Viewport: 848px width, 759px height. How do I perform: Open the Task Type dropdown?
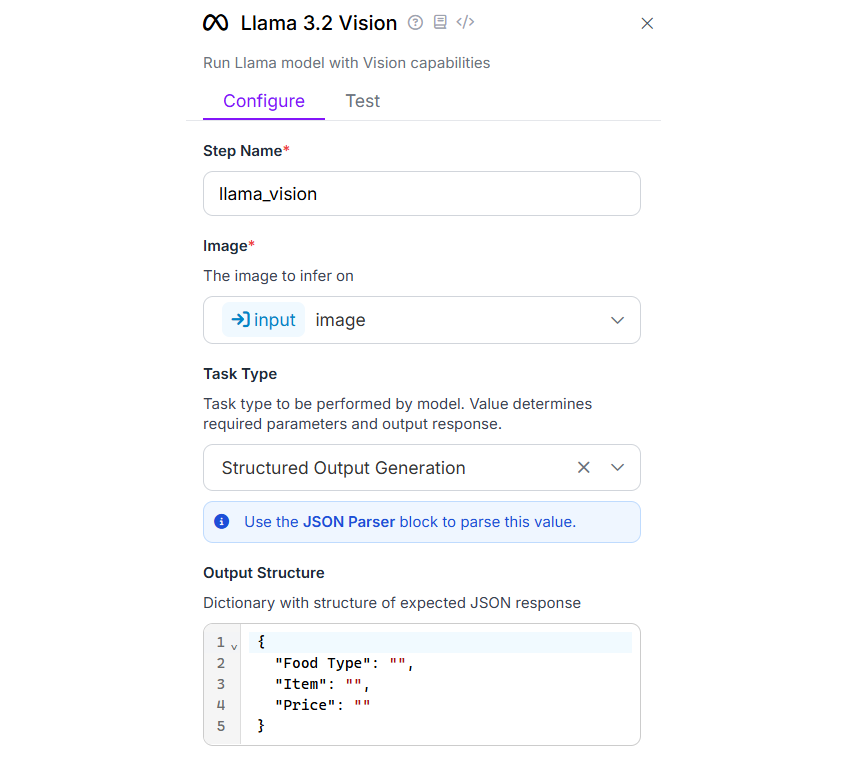[617, 467]
